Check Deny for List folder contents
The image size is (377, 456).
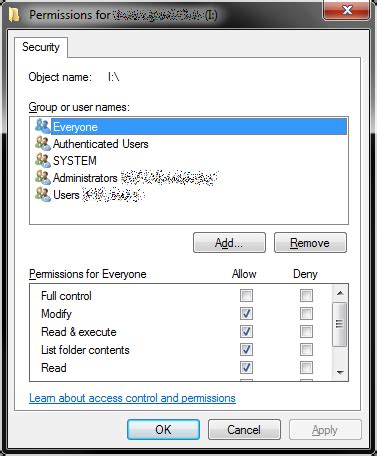point(306,349)
